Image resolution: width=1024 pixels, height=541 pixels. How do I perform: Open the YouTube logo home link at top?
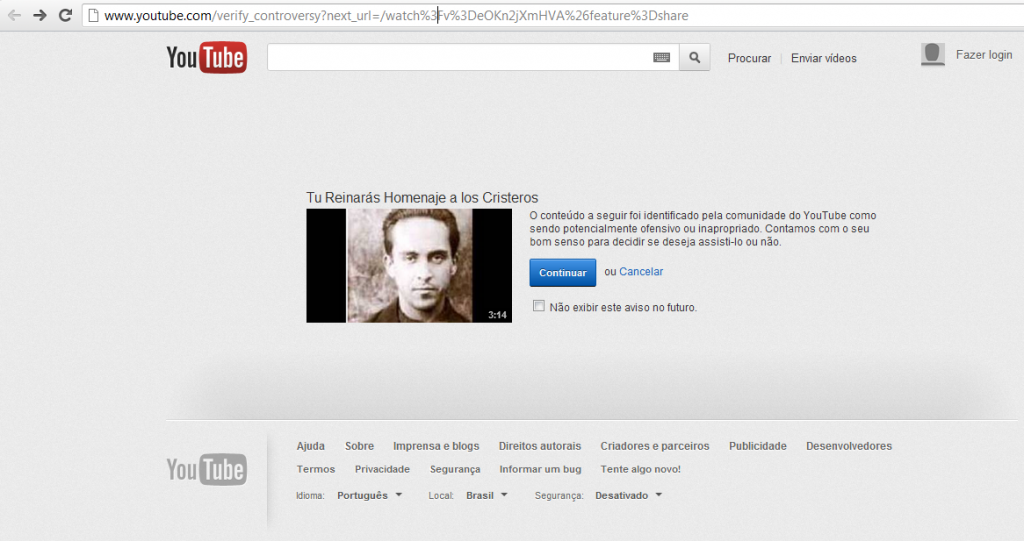(x=206, y=57)
